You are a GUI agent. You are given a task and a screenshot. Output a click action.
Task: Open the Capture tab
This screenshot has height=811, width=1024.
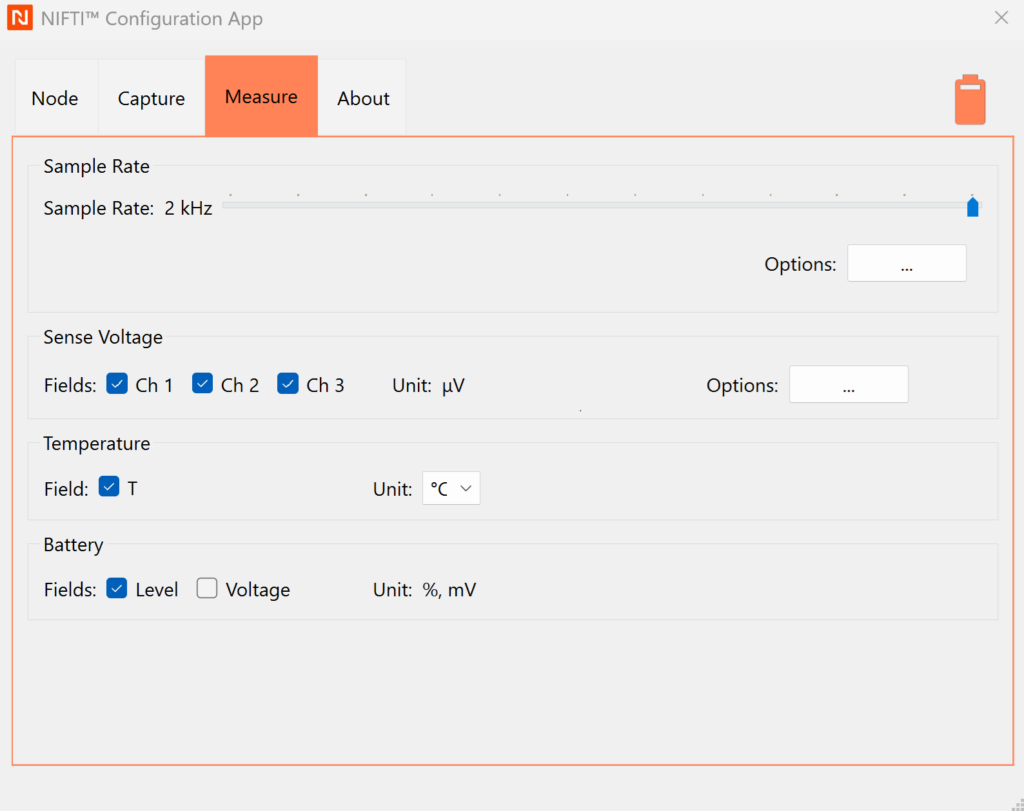click(151, 98)
